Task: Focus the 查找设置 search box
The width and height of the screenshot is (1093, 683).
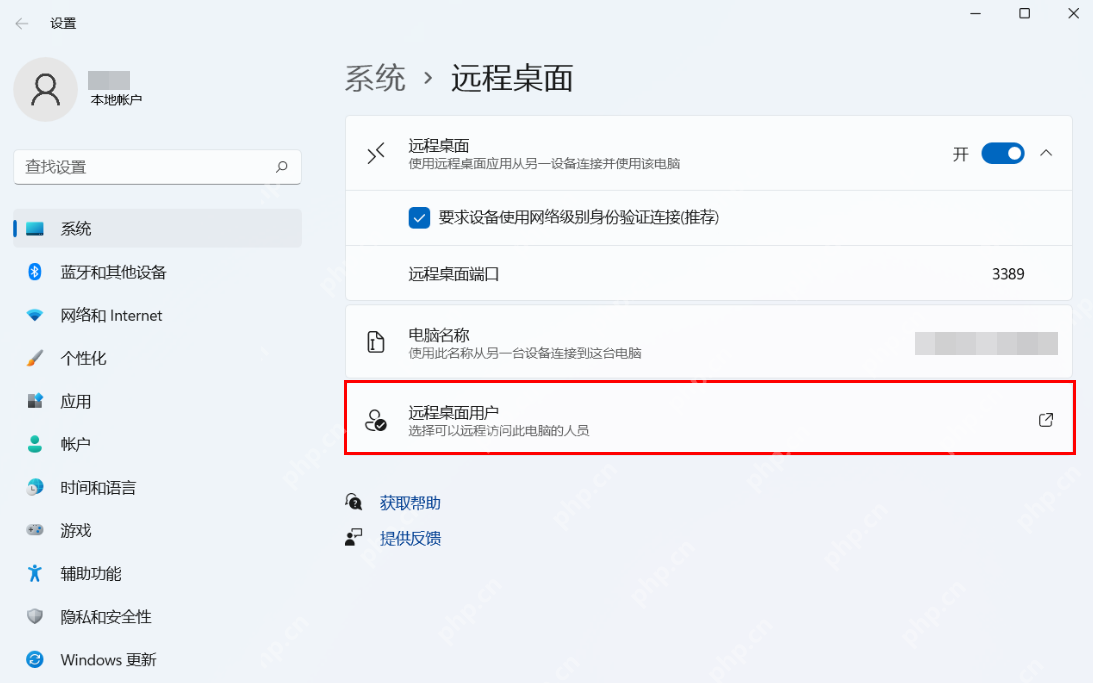Action: (158, 167)
